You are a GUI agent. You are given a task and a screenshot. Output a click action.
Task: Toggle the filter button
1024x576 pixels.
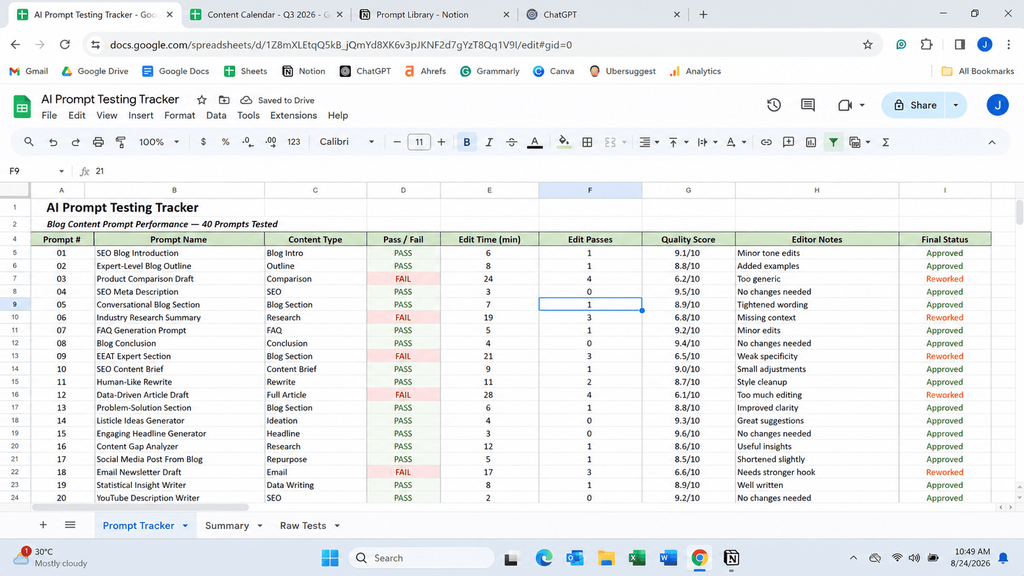[x=833, y=142]
